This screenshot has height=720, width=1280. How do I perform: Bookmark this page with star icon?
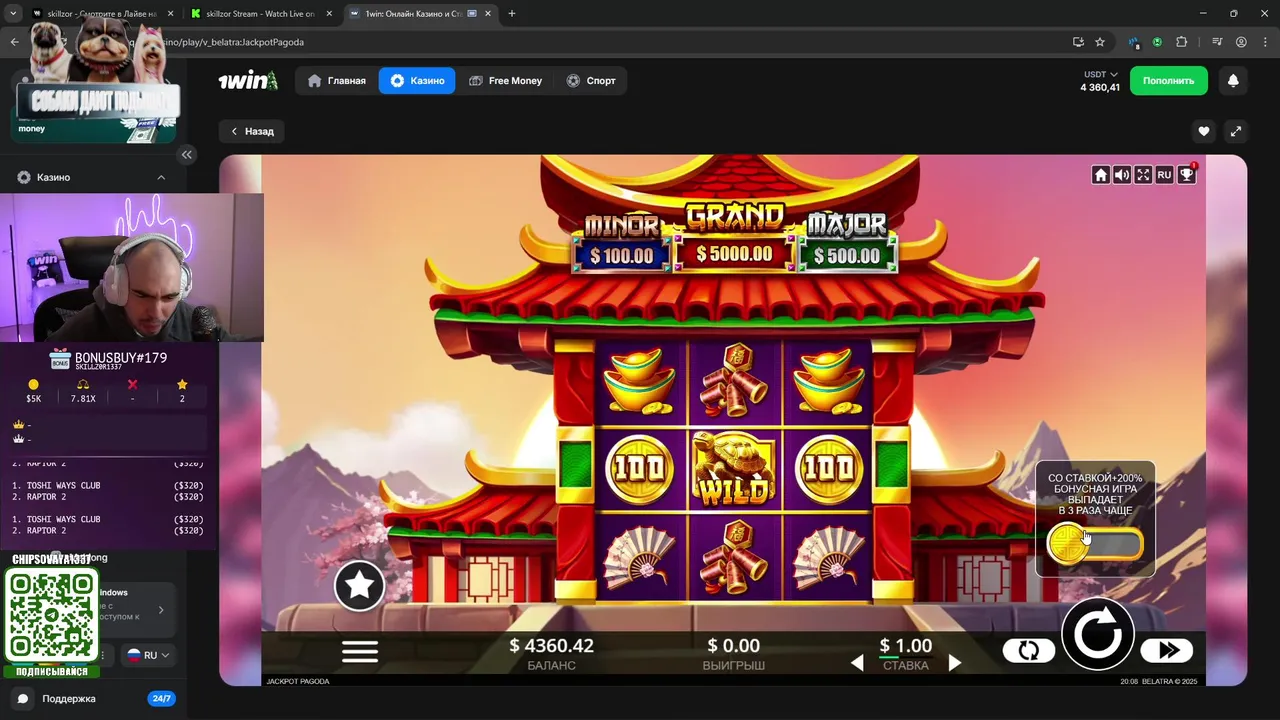tap(1100, 42)
